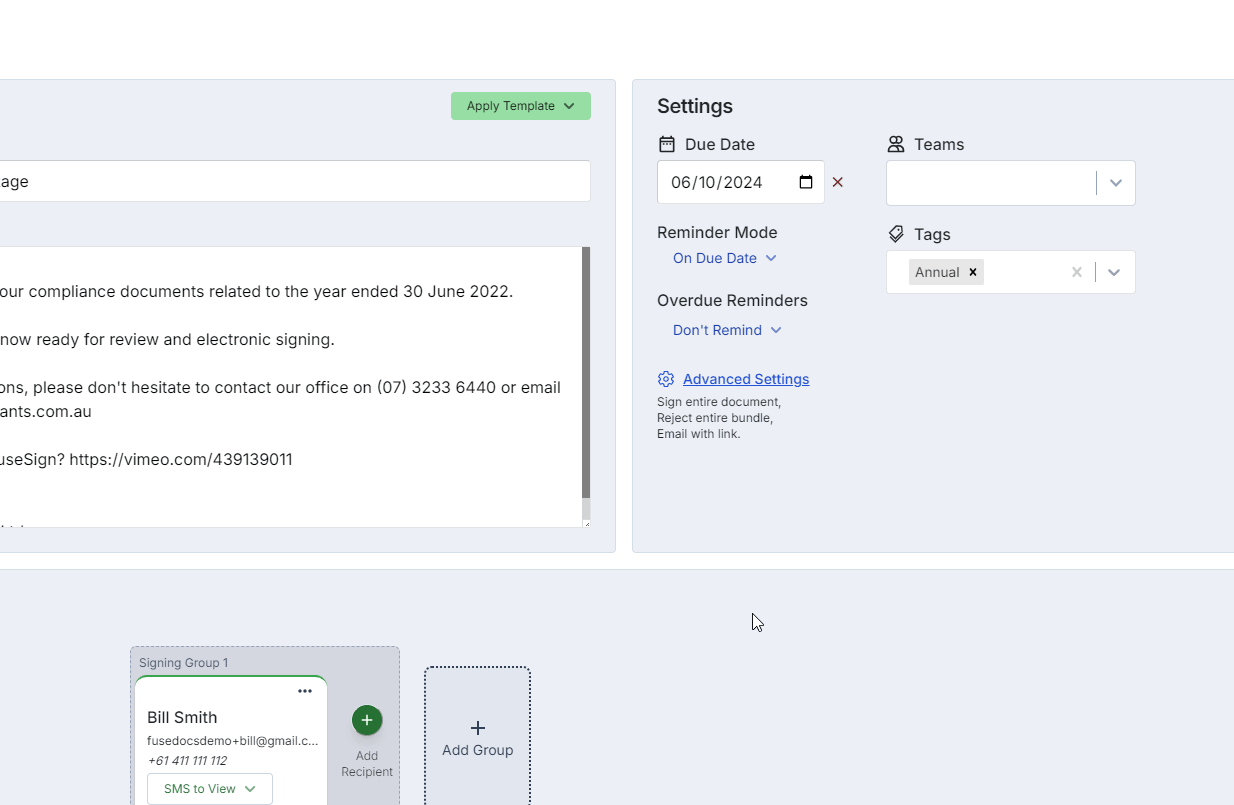Change Reminder Mode from On Due Date
Image resolution: width=1234 pixels, height=805 pixels.
coord(724,258)
